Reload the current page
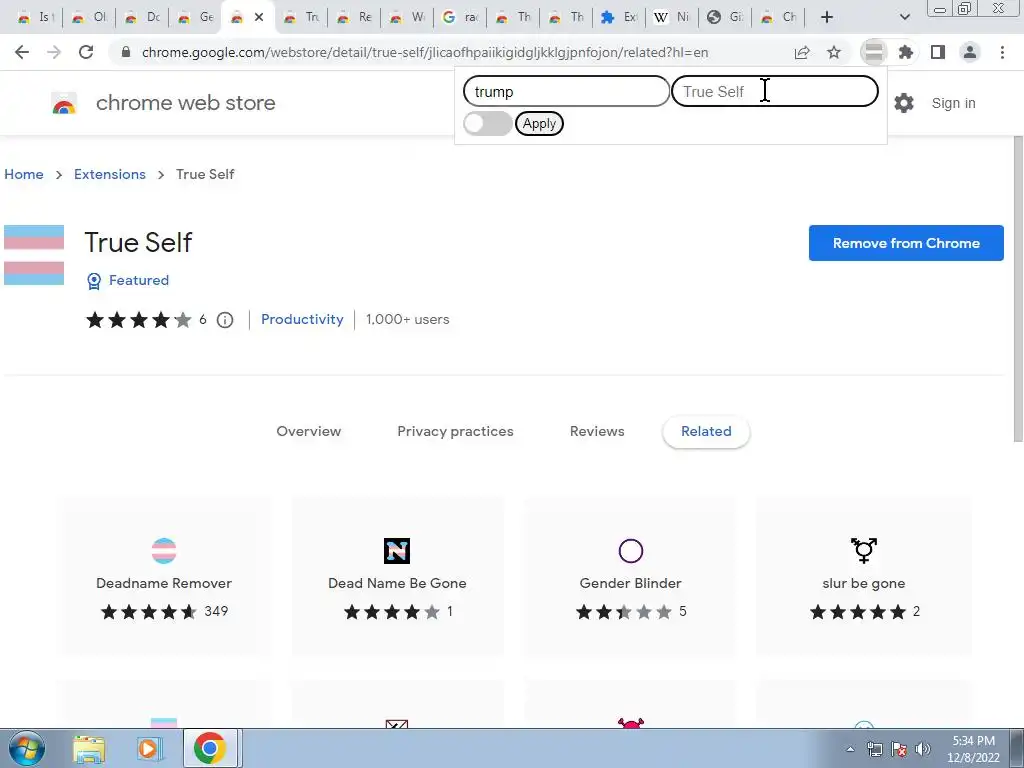Screen dimensions: 1024x768 (86, 52)
